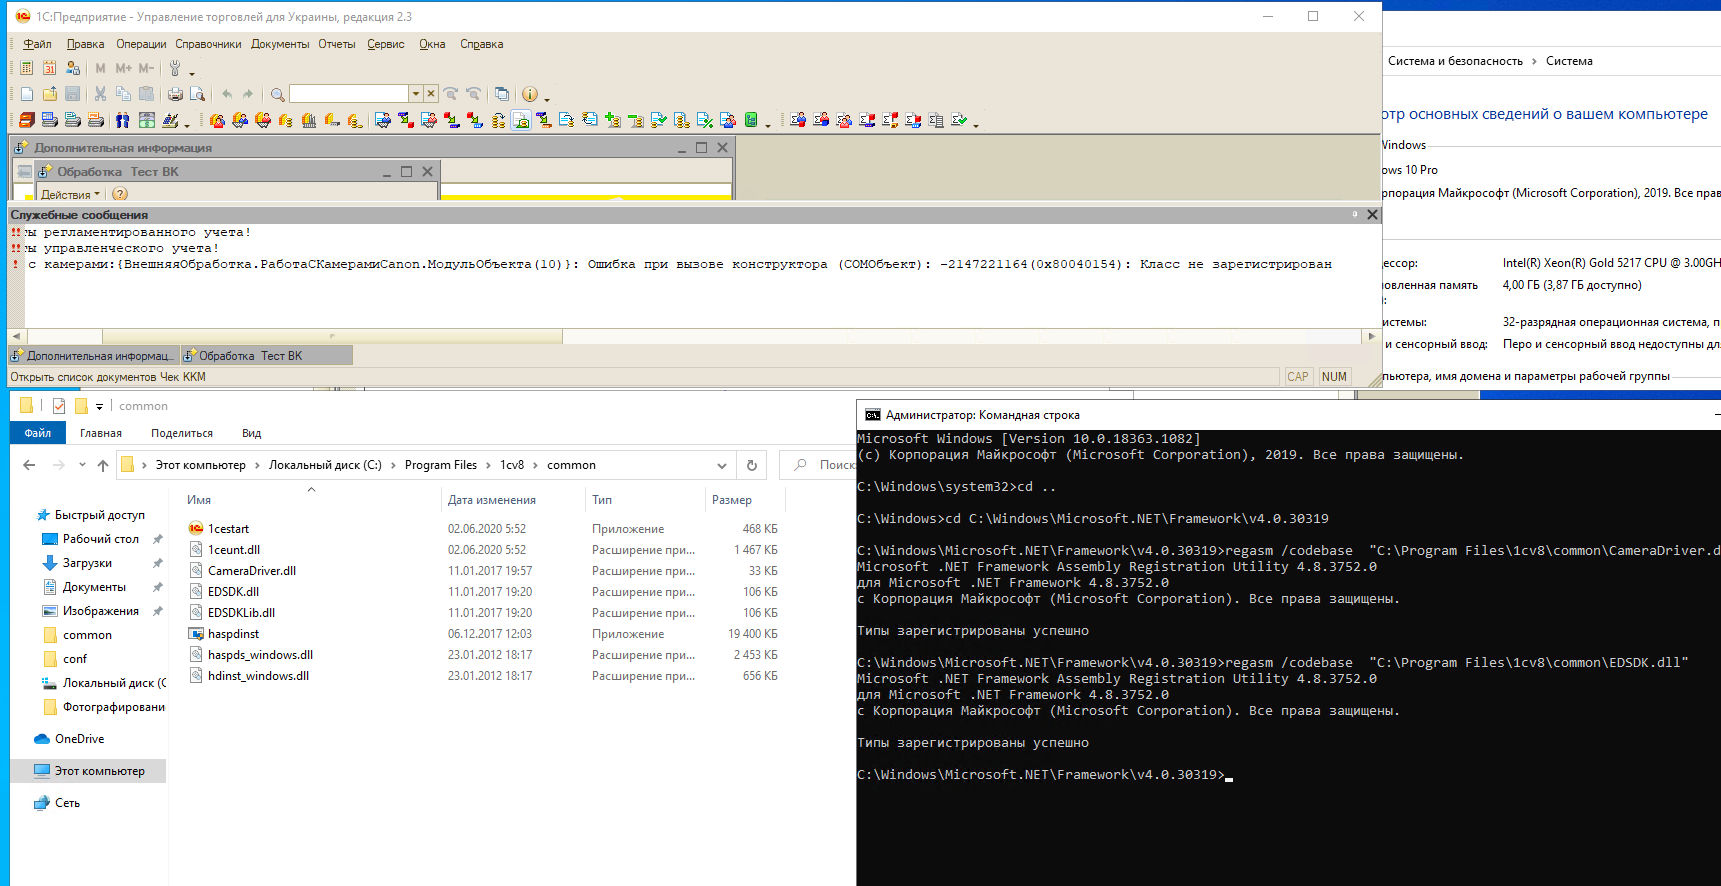The height and width of the screenshot is (886, 1721).
Task: Click the two blue people icon
Action: point(122,120)
